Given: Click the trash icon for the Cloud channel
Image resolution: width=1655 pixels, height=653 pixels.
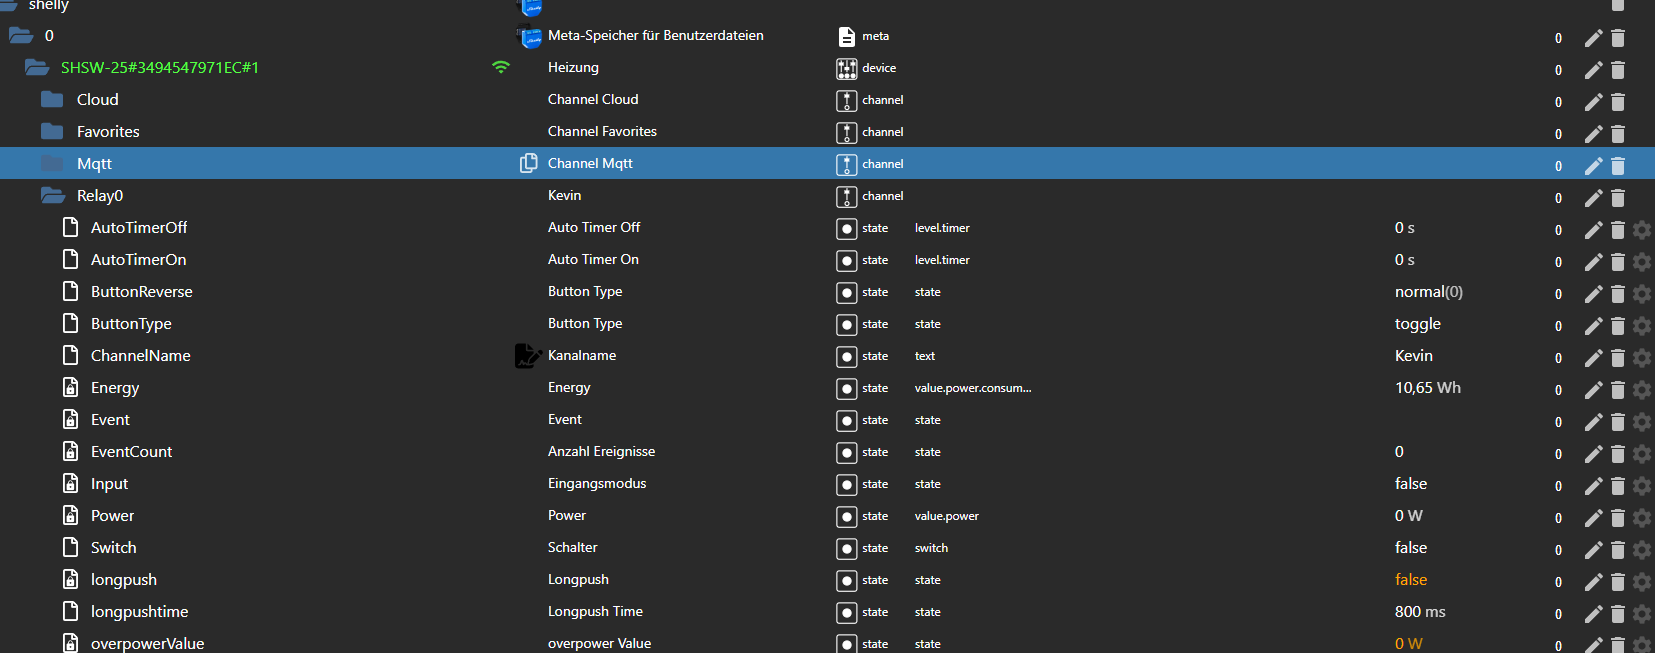Looking at the screenshot, I should [x=1618, y=102].
